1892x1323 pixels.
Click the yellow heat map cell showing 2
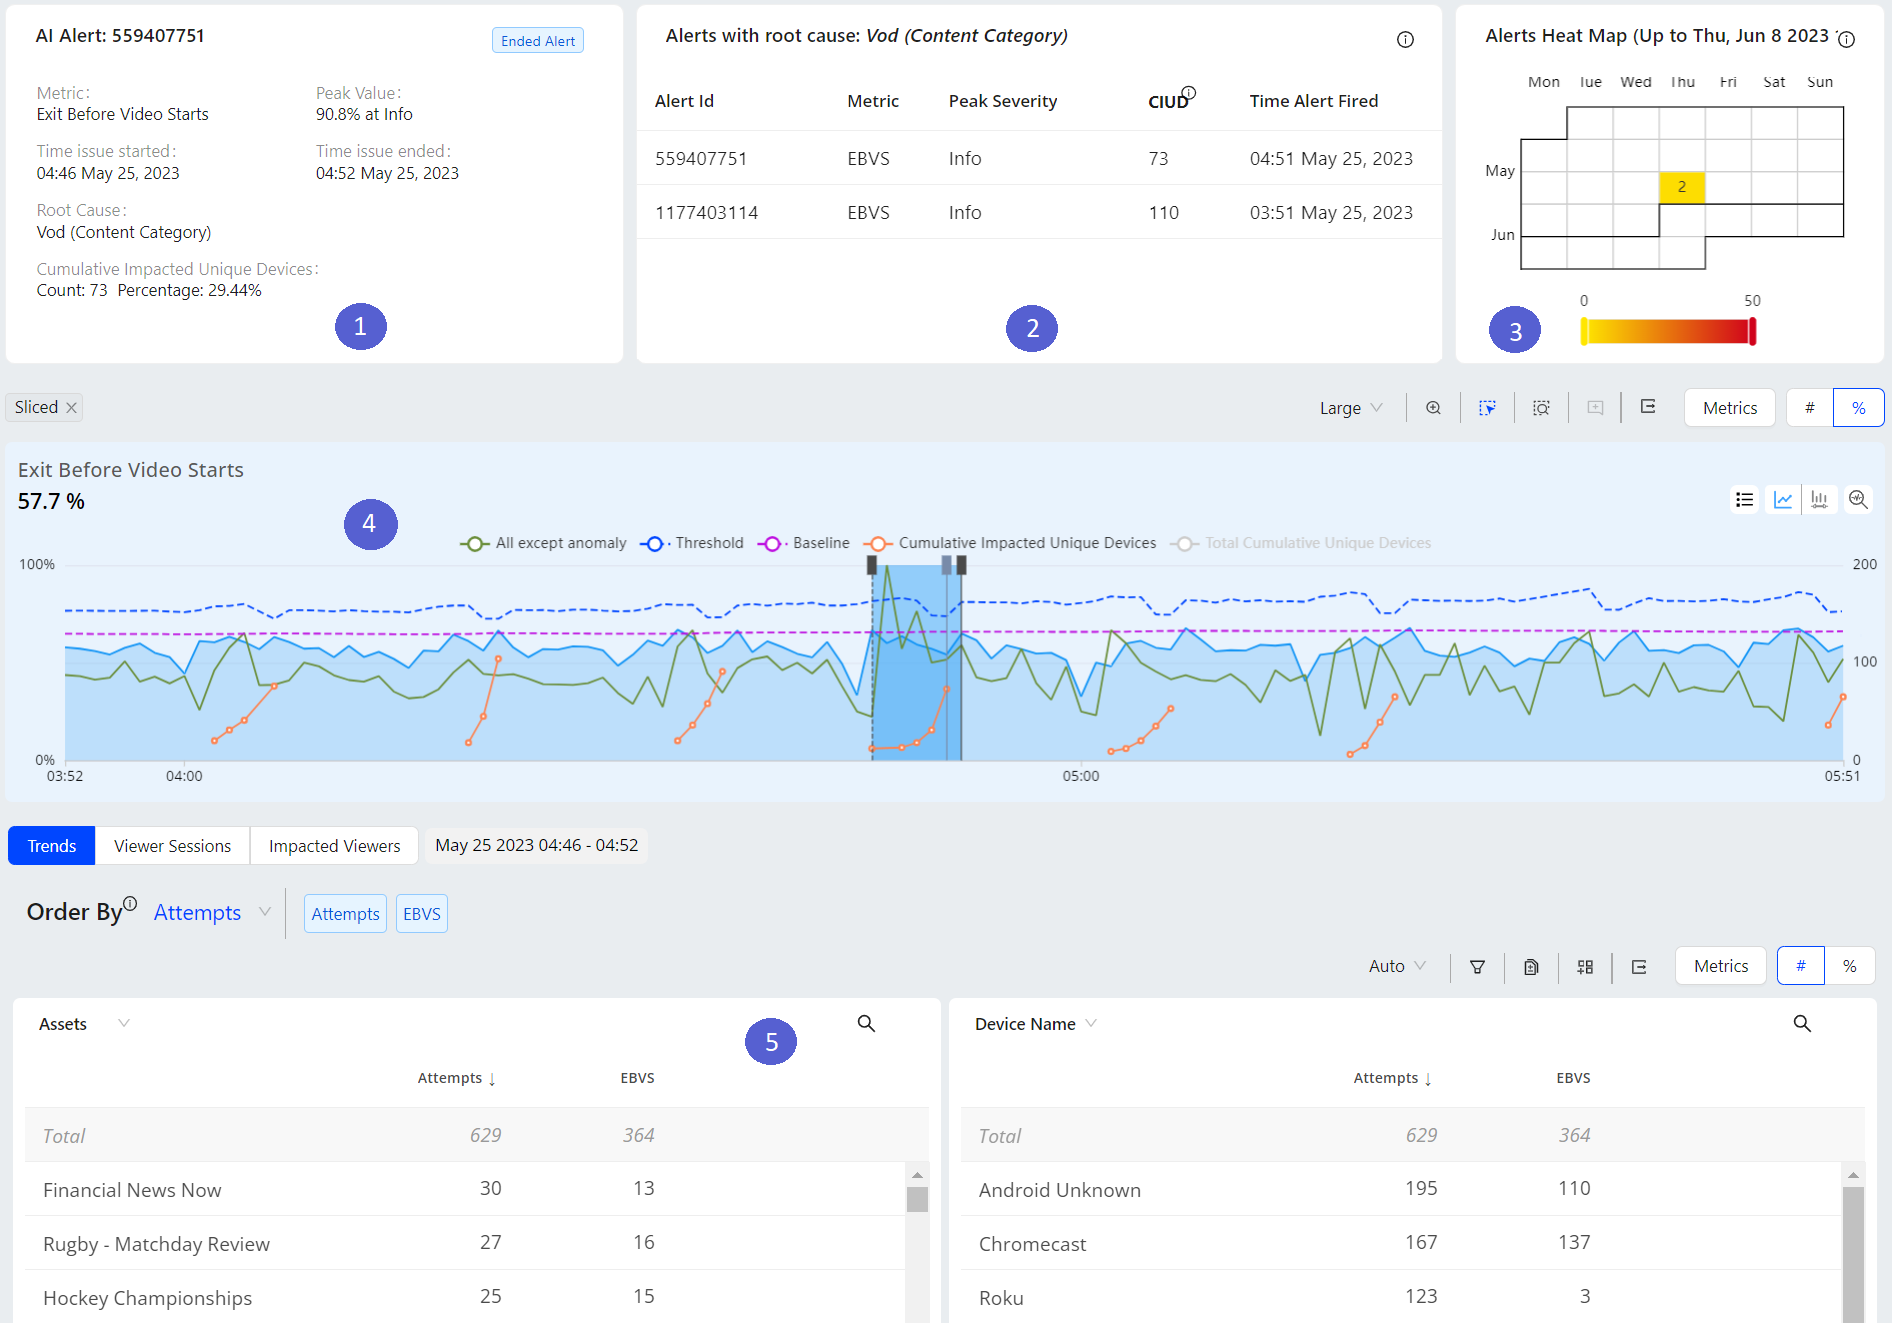pyautogui.click(x=1681, y=187)
